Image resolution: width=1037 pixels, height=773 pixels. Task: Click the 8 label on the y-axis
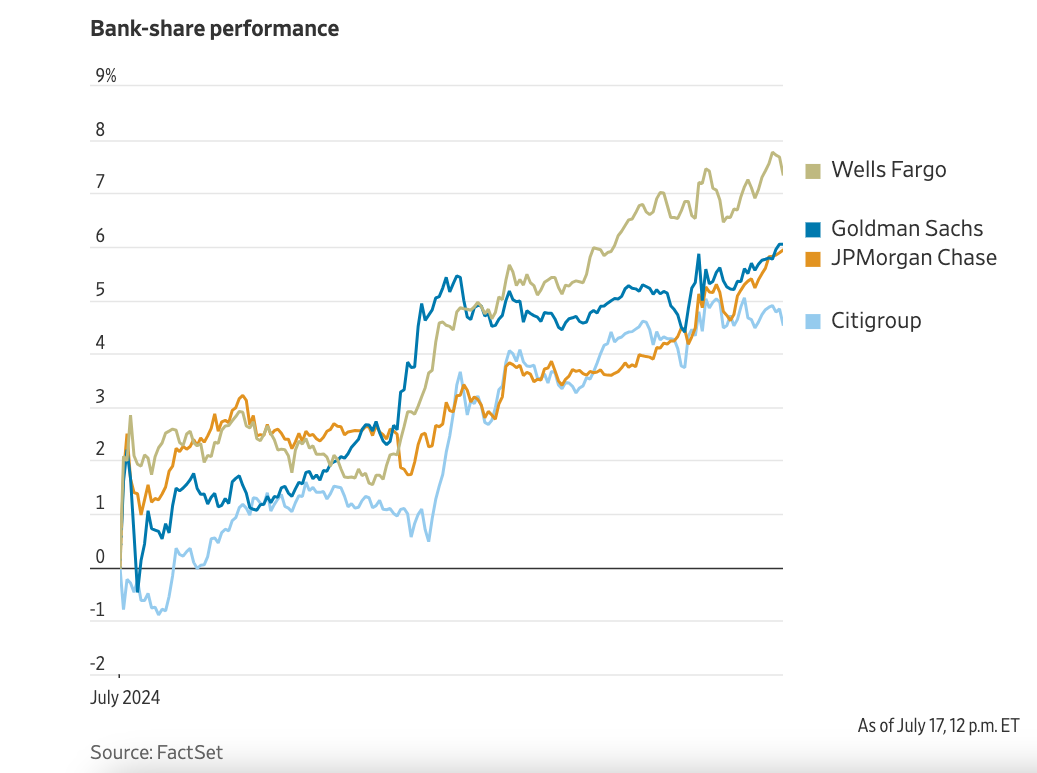point(100,130)
